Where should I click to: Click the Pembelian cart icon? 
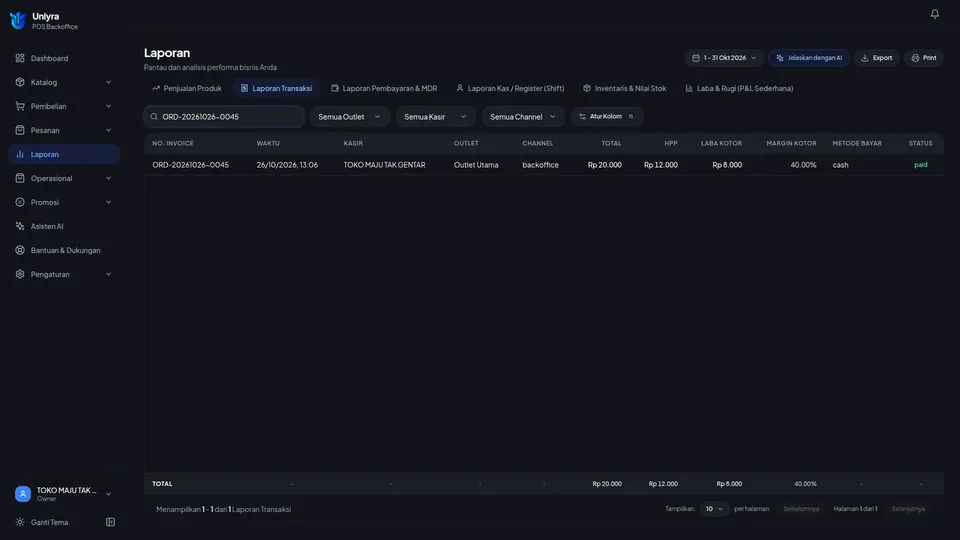(x=20, y=106)
